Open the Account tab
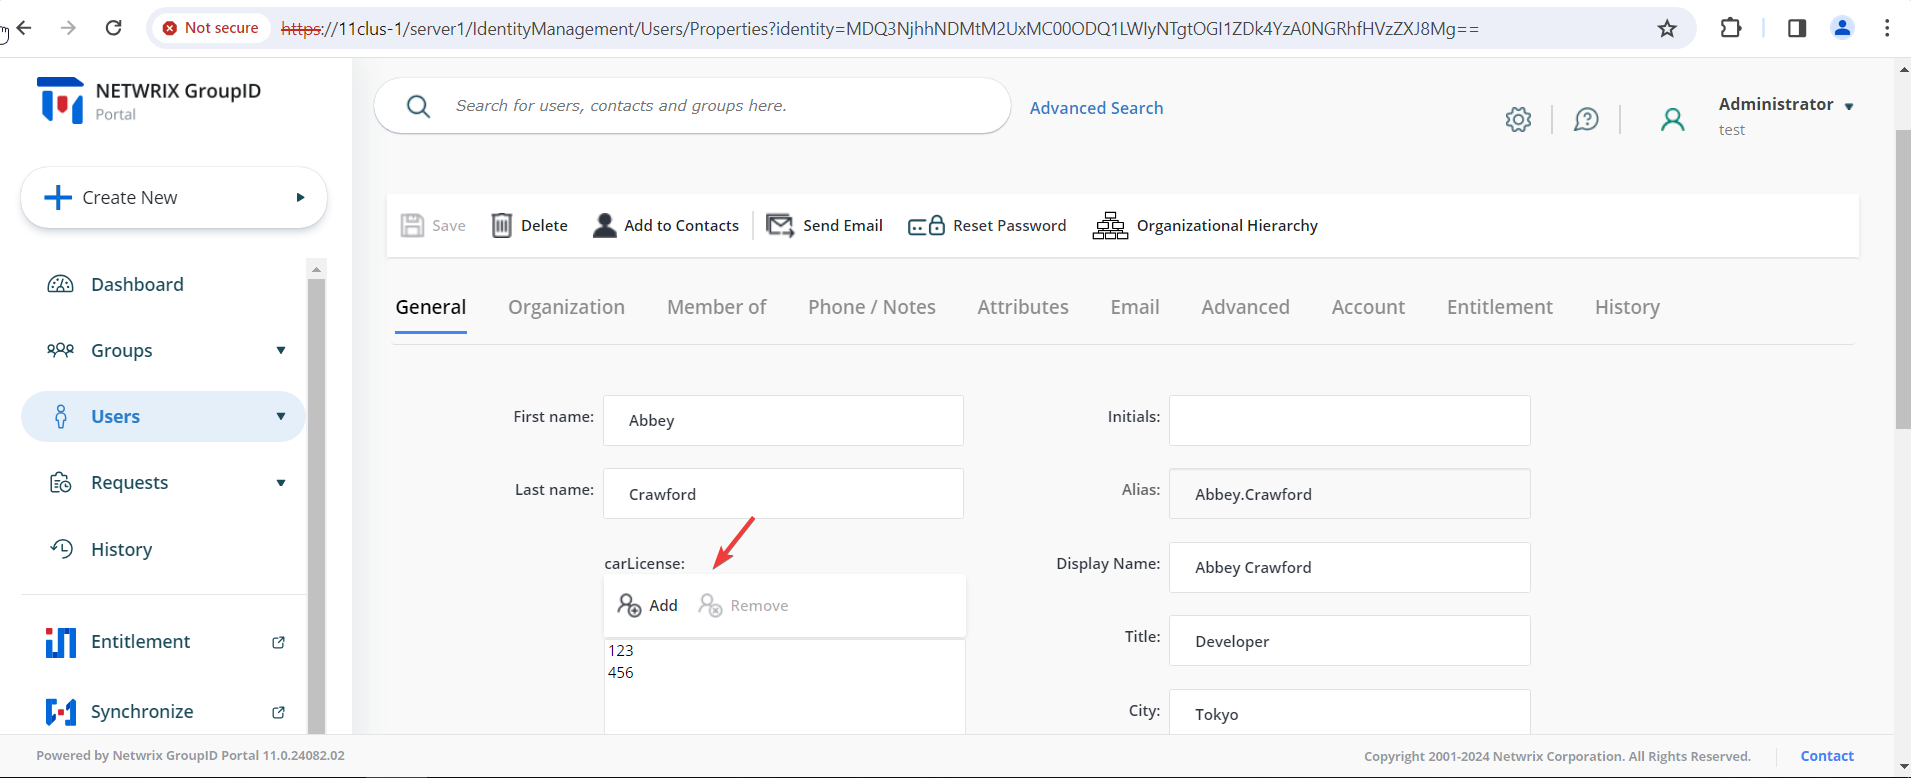Screen dimensions: 1911x778 [x=1368, y=307]
